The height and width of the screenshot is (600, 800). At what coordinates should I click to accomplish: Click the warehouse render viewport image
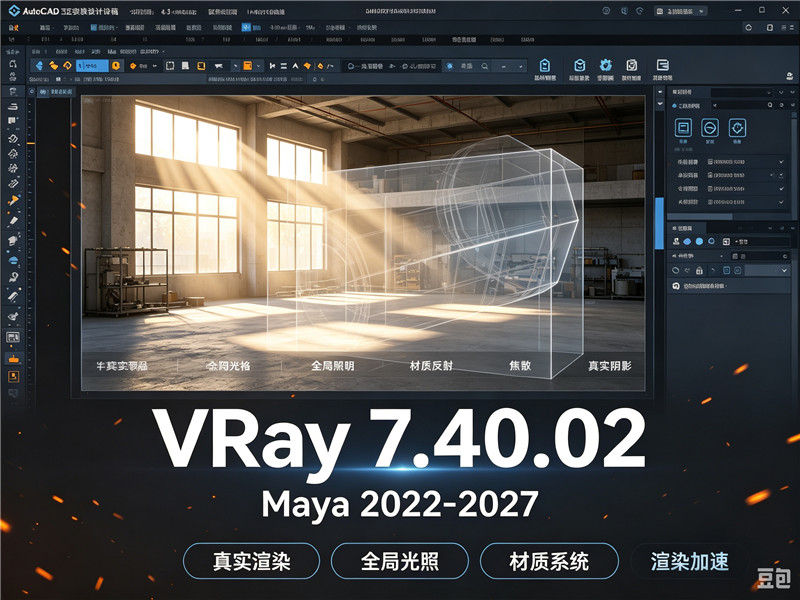(363, 243)
